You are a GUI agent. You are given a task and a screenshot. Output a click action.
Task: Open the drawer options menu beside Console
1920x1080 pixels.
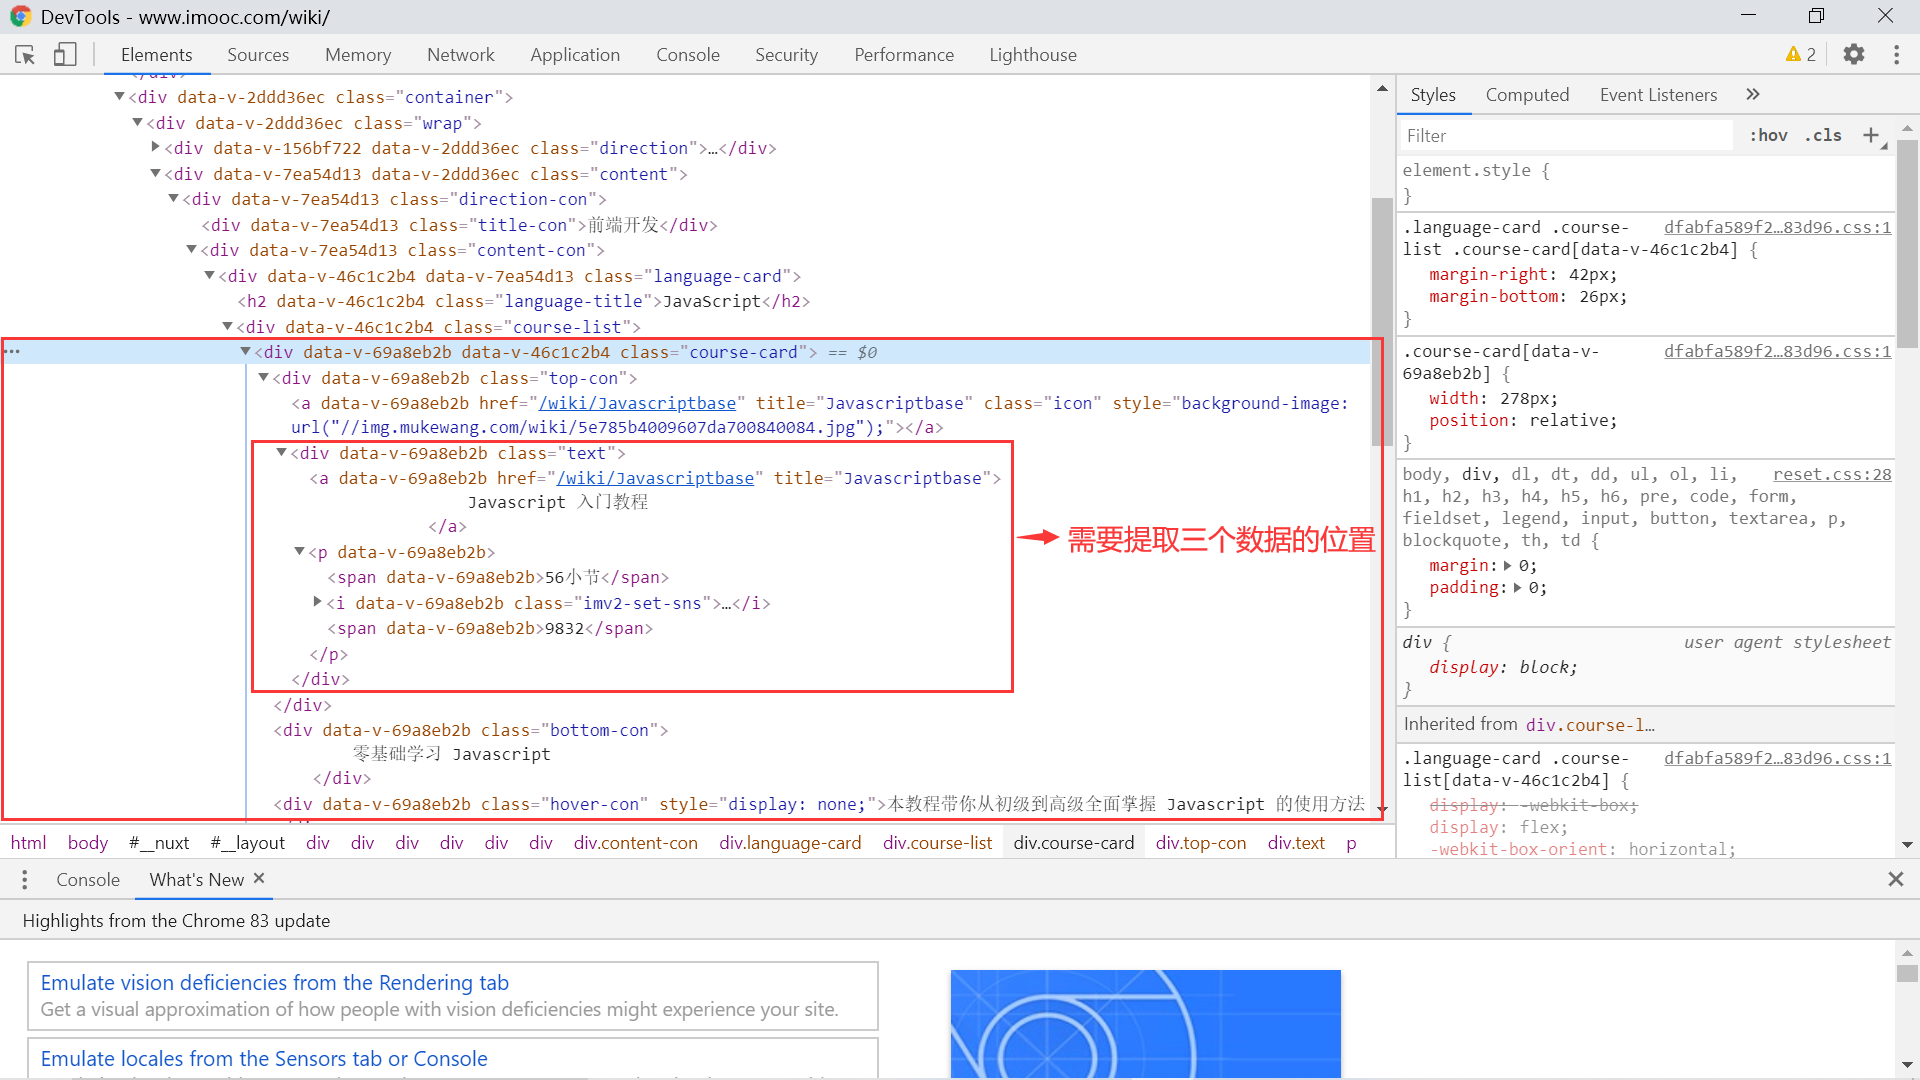coord(24,880)
